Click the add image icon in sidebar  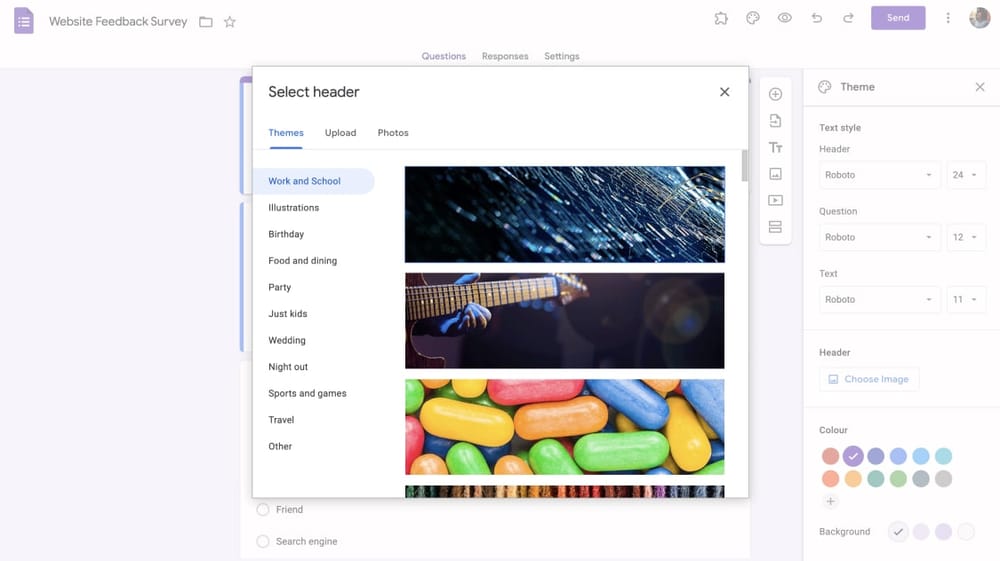pos(775,174)
